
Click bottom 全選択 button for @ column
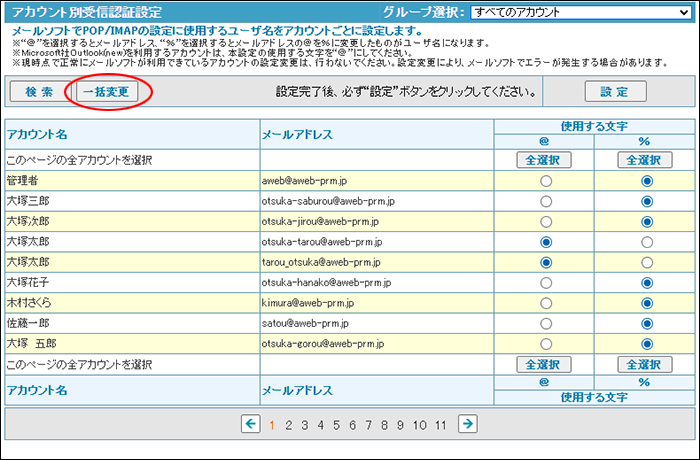pyautogui.click(x=545, y=364)
